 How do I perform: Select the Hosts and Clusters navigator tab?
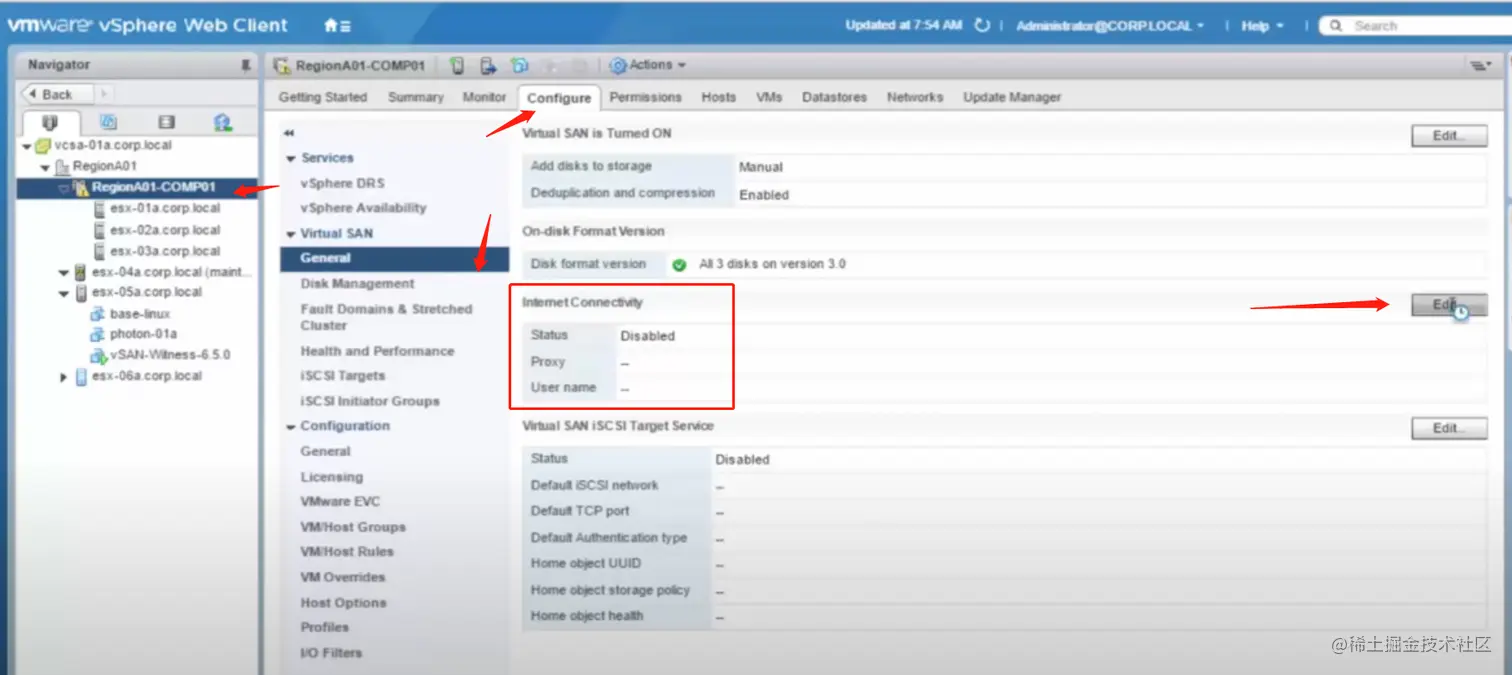pyautogui.click(x=50, y=122)
